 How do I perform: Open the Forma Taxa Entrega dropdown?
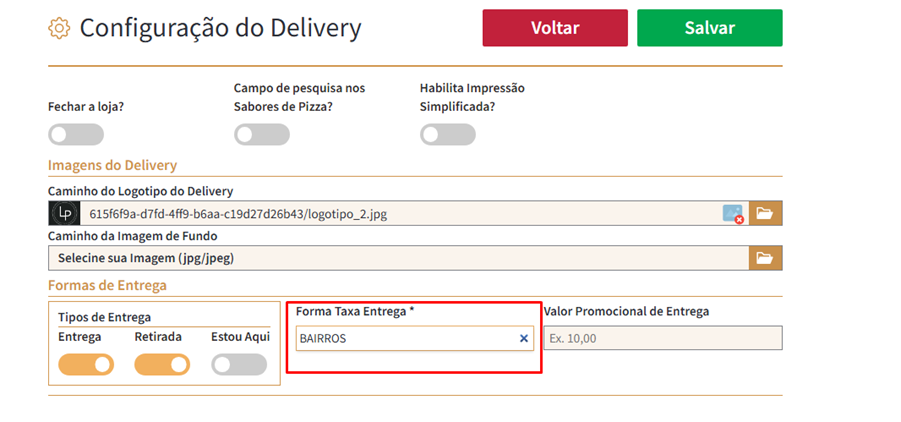[405, 339]
